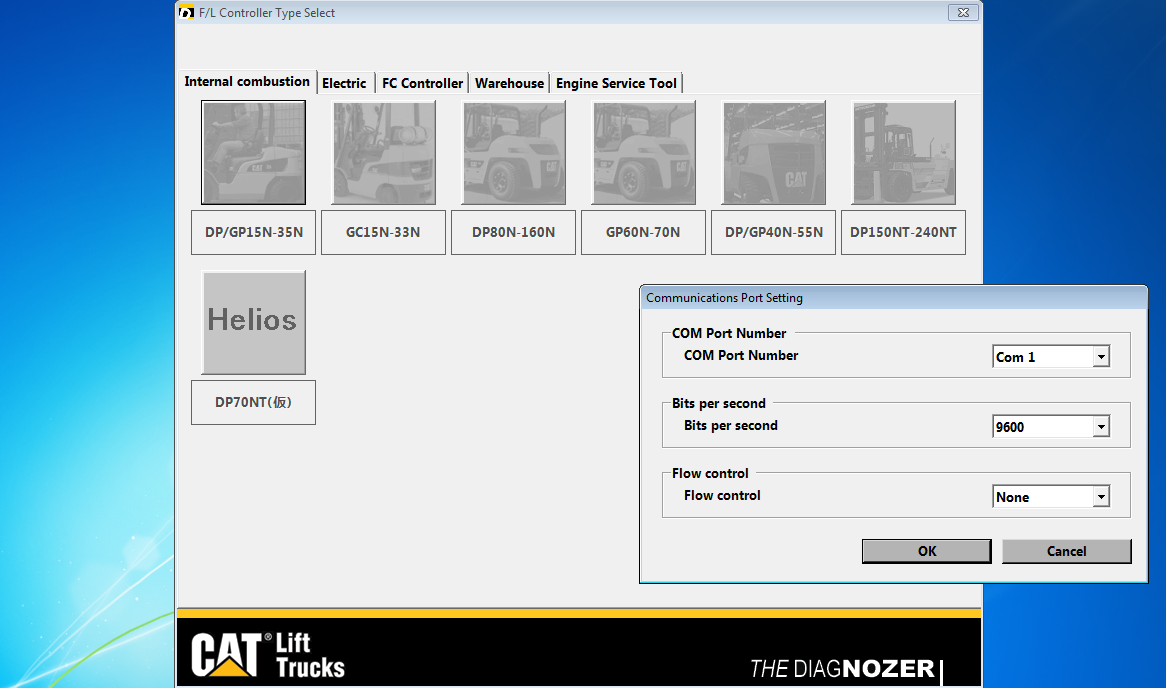
Task: Click the None flow control field
Action: pos(1043,497)
